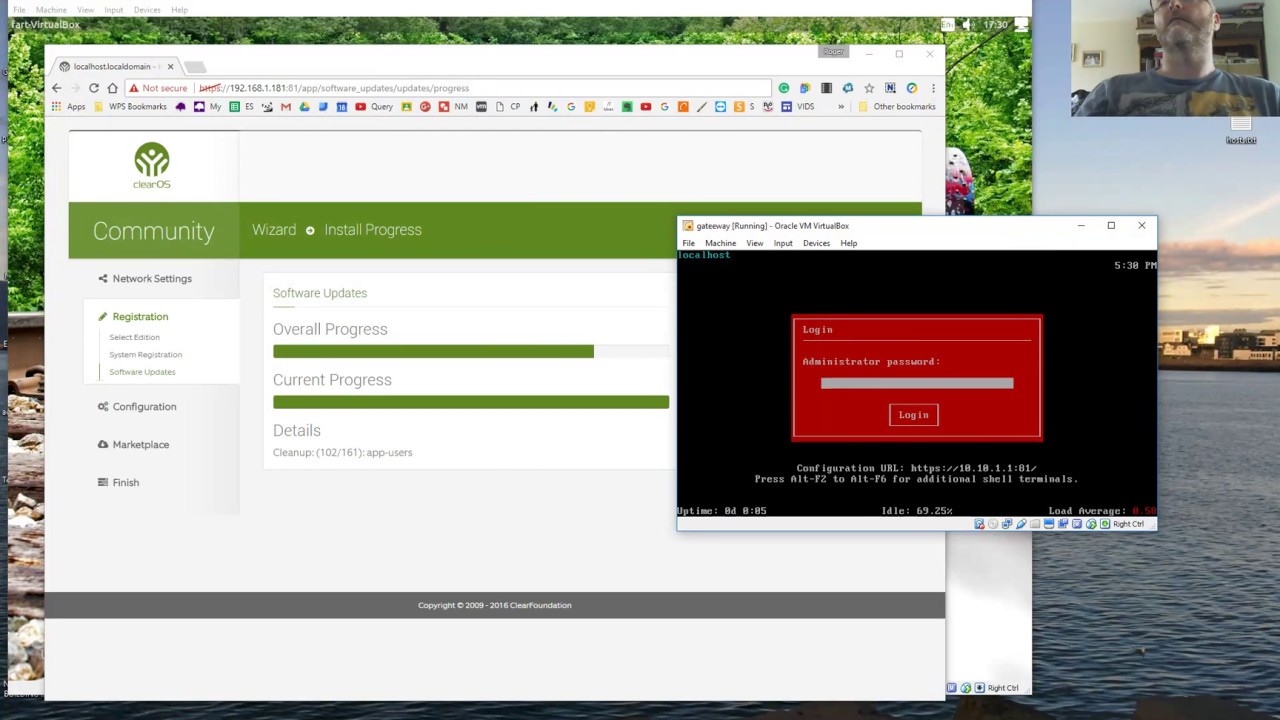Click the green keyboard capture icon beside Right Ctrl
This screenshot has height=720, width=1280.
tap(1105, 524)
